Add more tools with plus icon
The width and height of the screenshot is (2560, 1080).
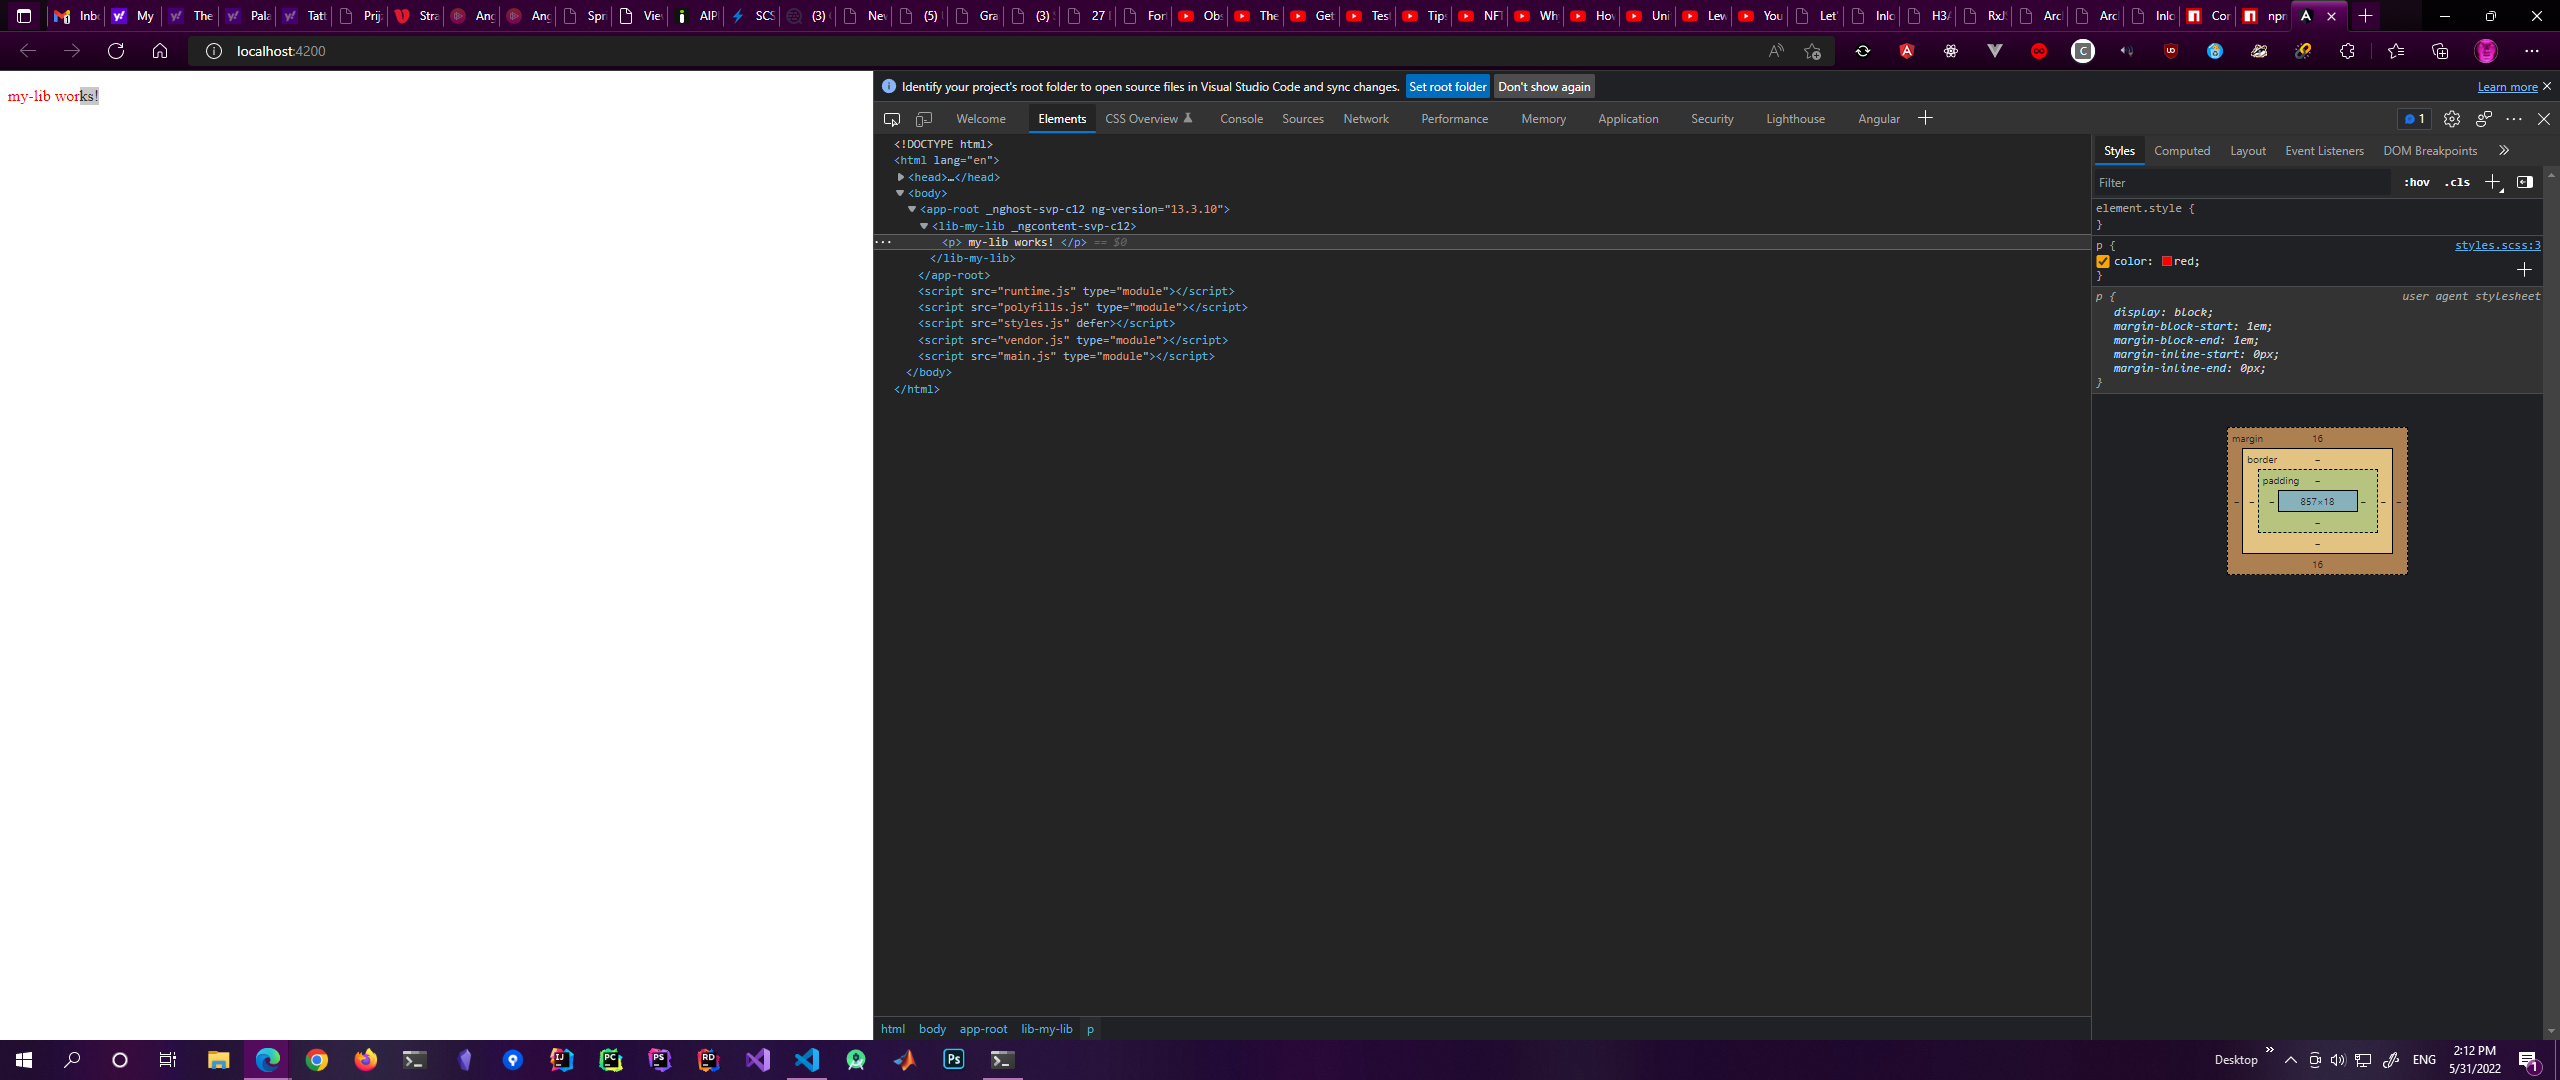(x=1925, y=118)
